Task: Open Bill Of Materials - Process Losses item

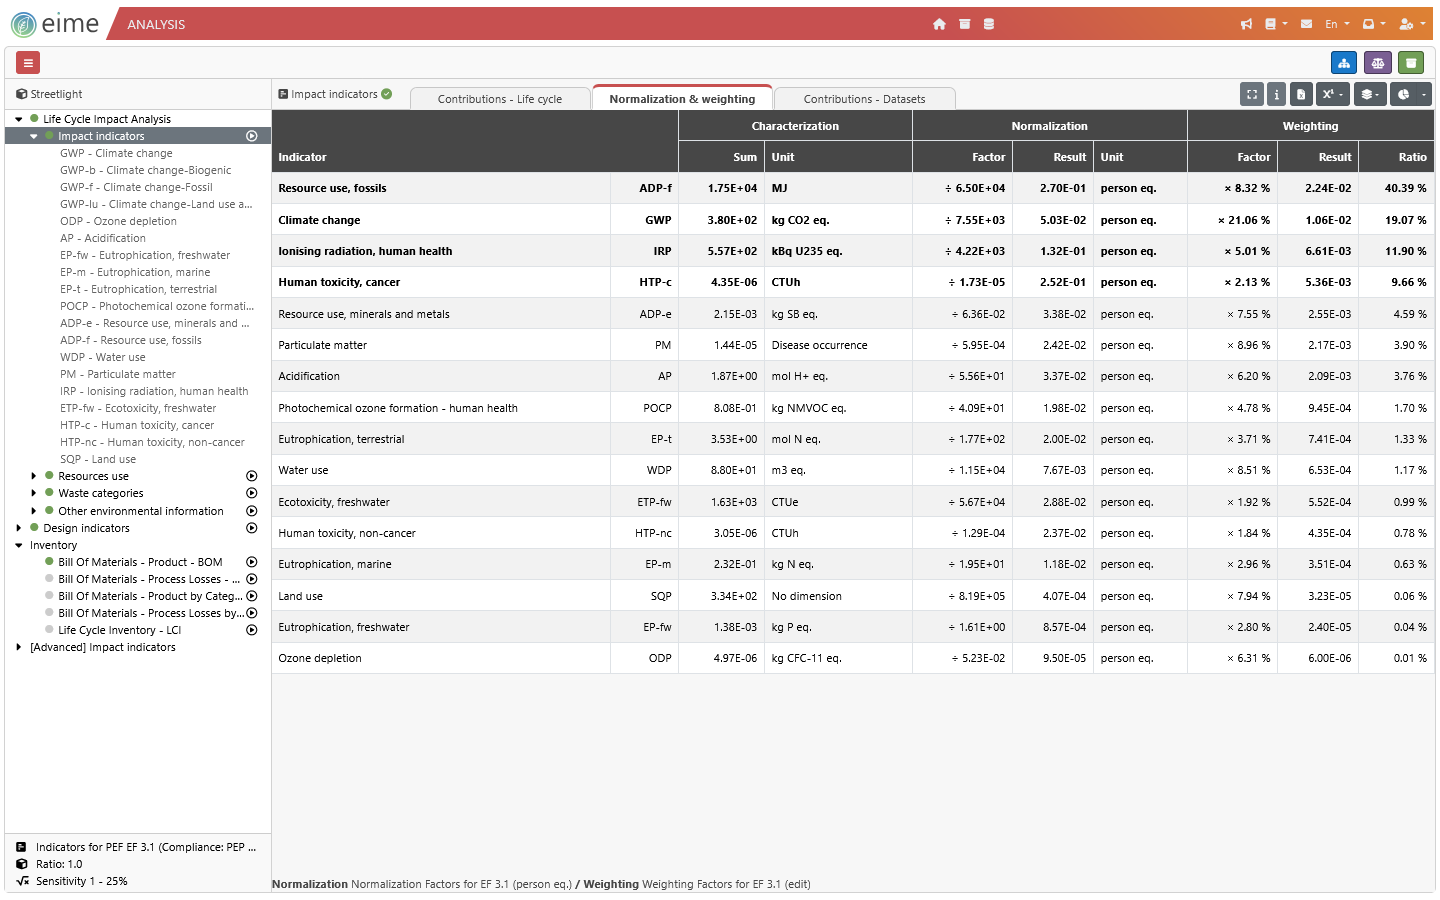Action: pyautogui.click(x=148, y=579)
